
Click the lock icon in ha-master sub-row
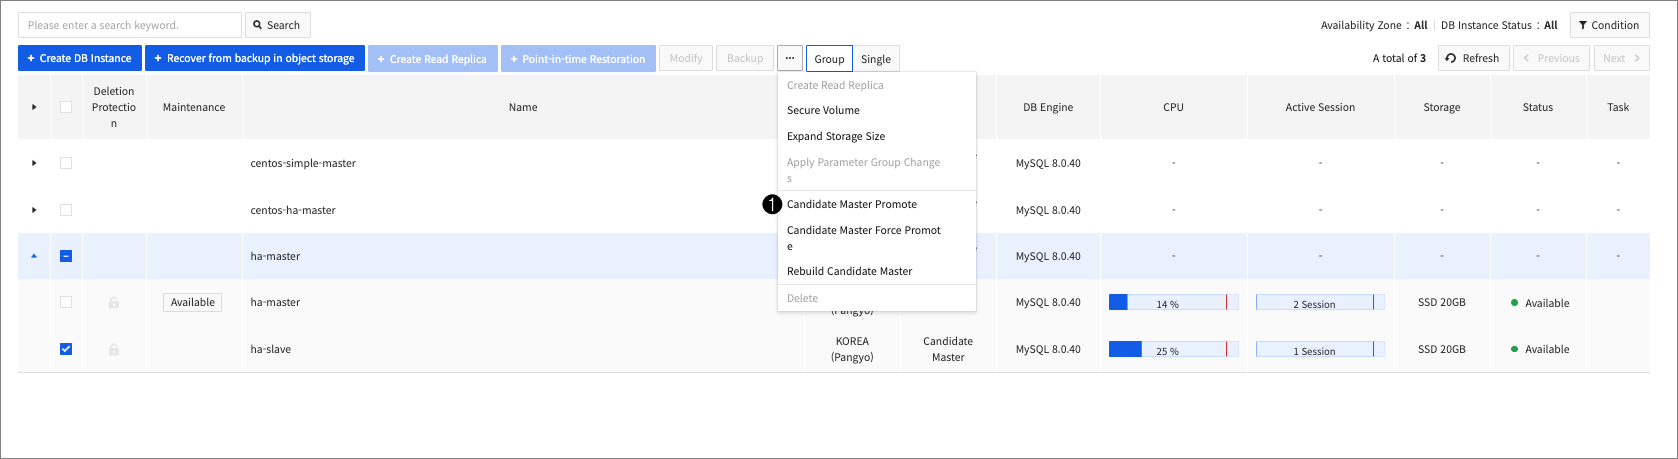click(x=114, y=302)
